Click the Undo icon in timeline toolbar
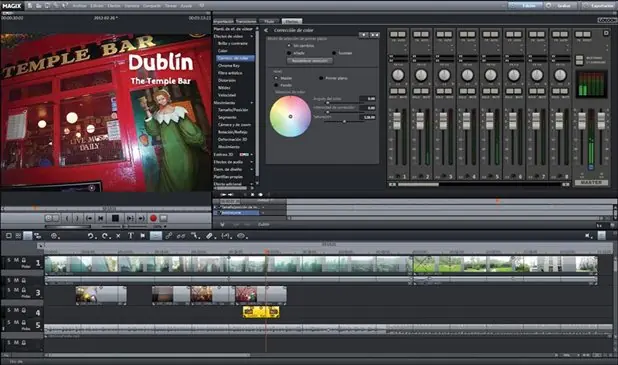Image resolution: width=618 pixels, height=365 pixels. coord(91,236)
